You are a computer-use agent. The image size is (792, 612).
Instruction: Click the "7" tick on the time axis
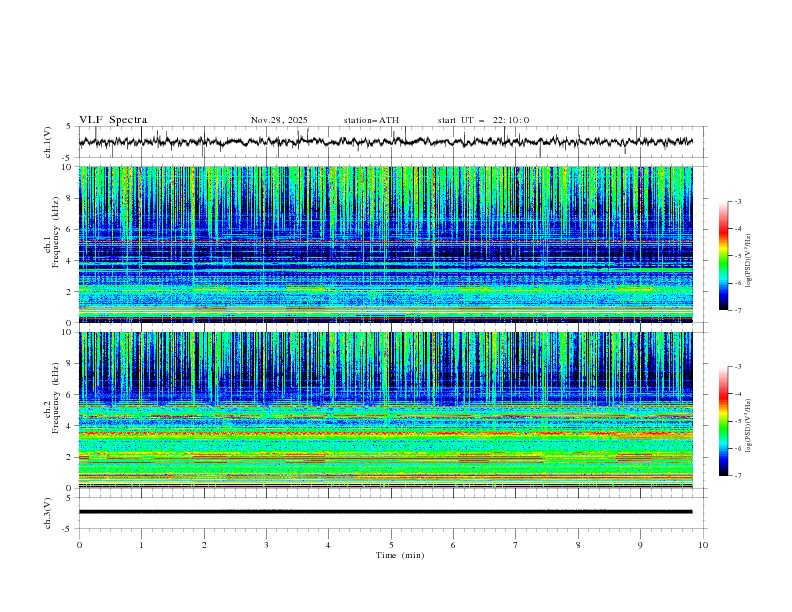coord(516,545)
